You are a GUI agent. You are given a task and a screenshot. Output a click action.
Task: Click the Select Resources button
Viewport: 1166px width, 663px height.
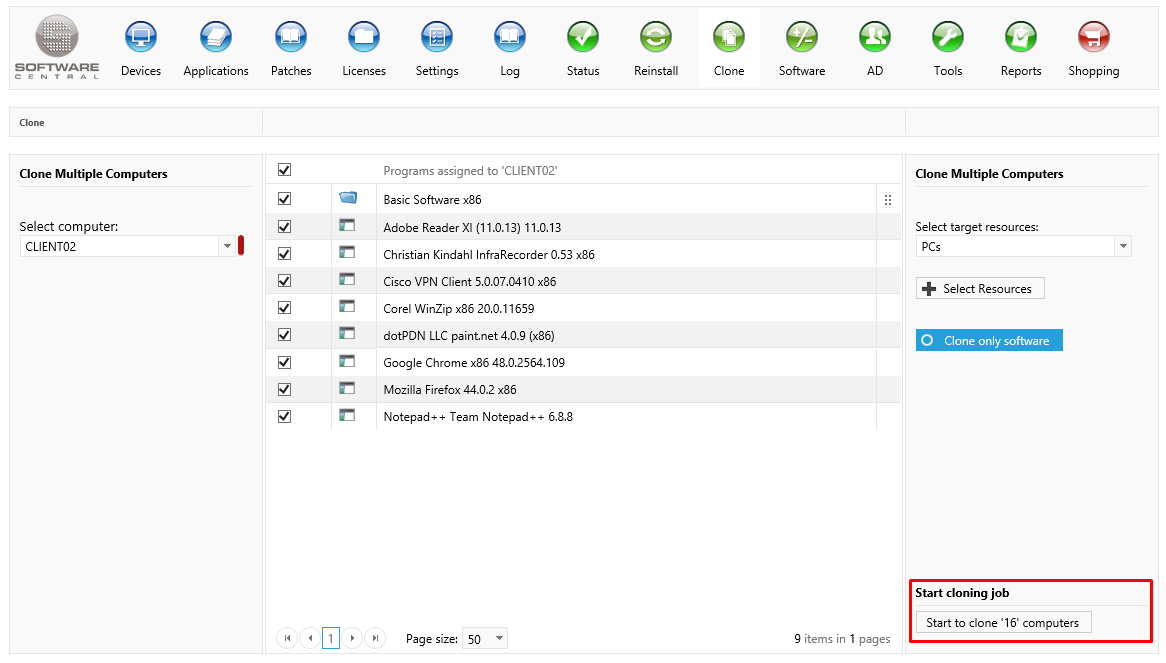click(980, 289)
